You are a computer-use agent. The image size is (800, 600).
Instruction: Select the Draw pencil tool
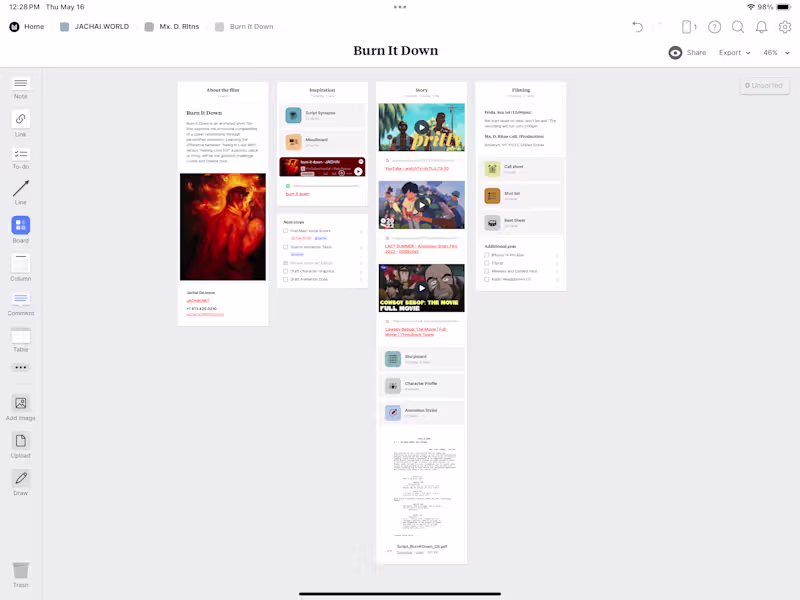pyautogui.click(x=20, y=483)
